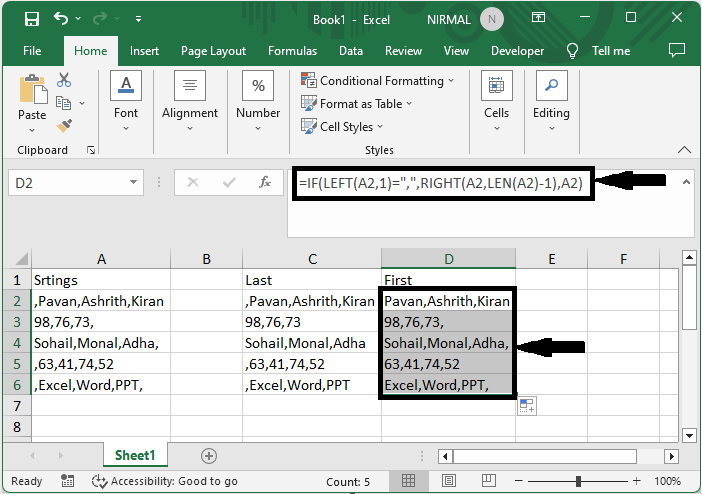Click the Cut scissors icon
The height and width of the screenshot is (494, 702).
[x=65, y=81]
